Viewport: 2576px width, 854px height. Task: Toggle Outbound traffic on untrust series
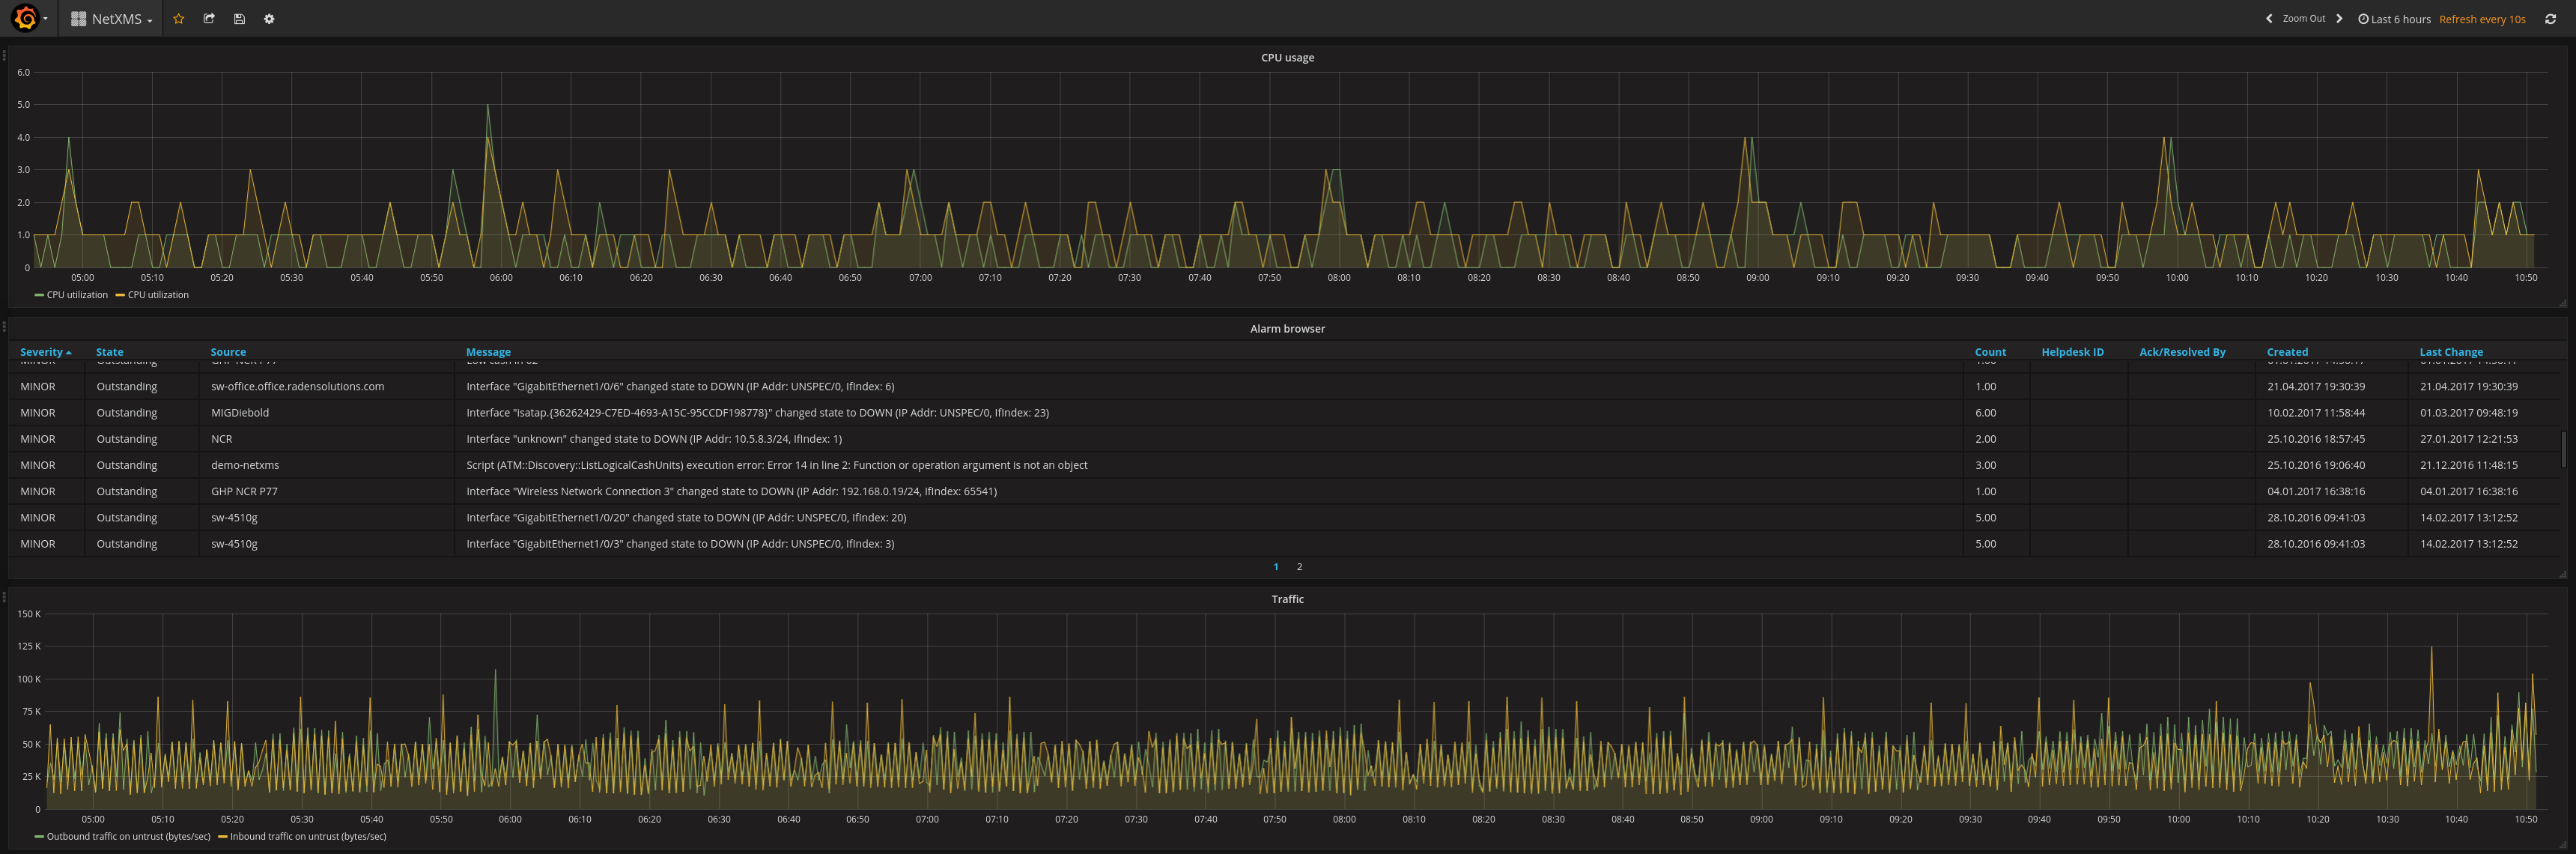click(x=128, y=836)
